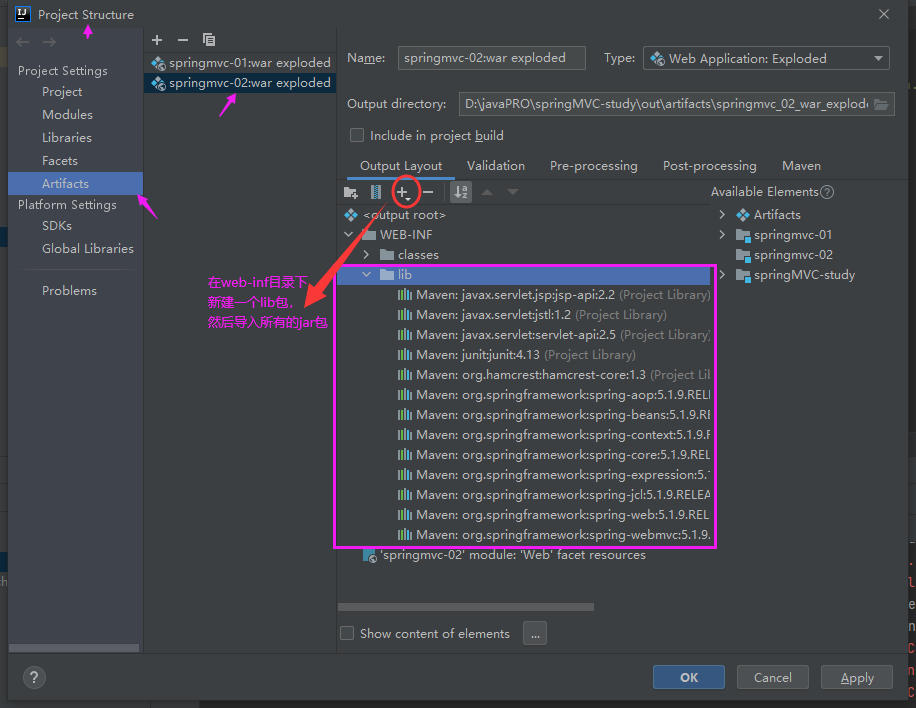This screenshot has width=916, height=708.
Task: Click the output root icon
Action: point(351,215)
